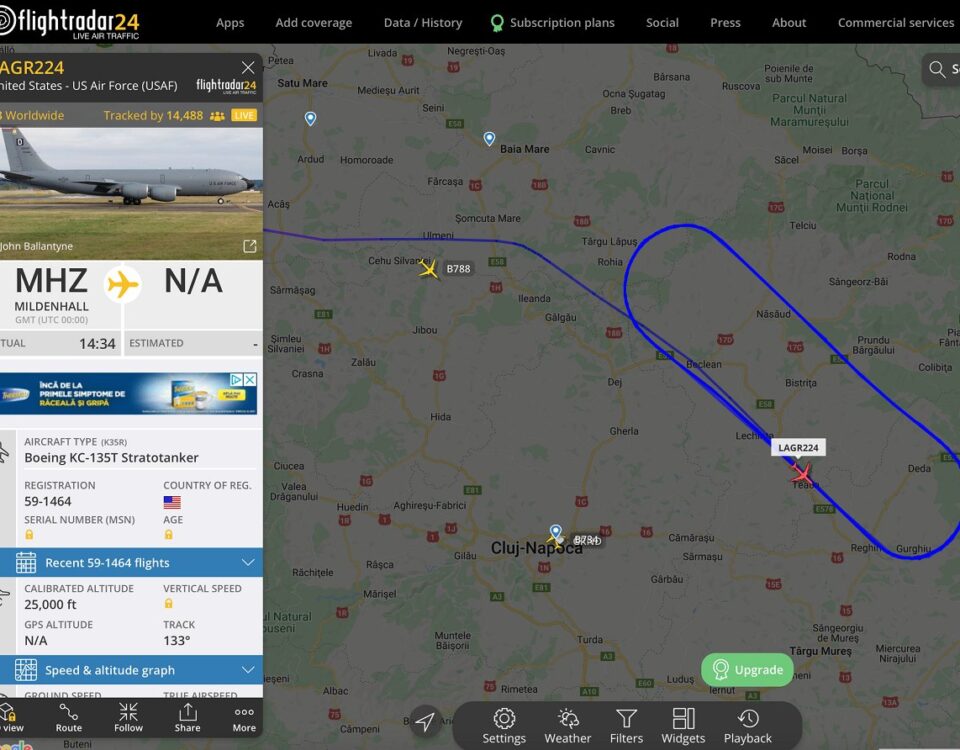Viewport: 960px width, 750px height.
Task: Expand Speed & altitude graph section
Action: (x=131, y=670)
